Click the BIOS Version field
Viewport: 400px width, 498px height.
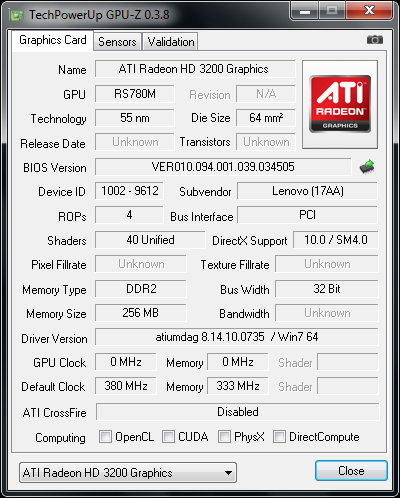click(x=223, y=167)
